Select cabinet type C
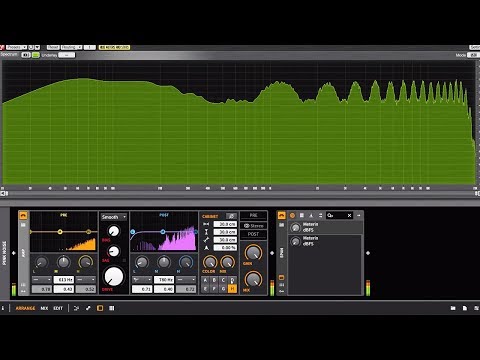The height and width of the screenshot is (360, 480). point(223,280)
